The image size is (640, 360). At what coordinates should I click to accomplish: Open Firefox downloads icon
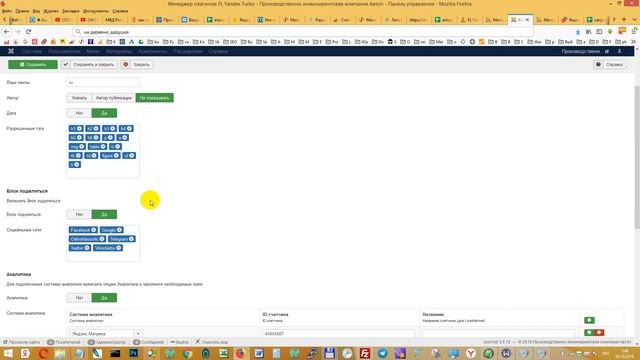coord(578,31)
